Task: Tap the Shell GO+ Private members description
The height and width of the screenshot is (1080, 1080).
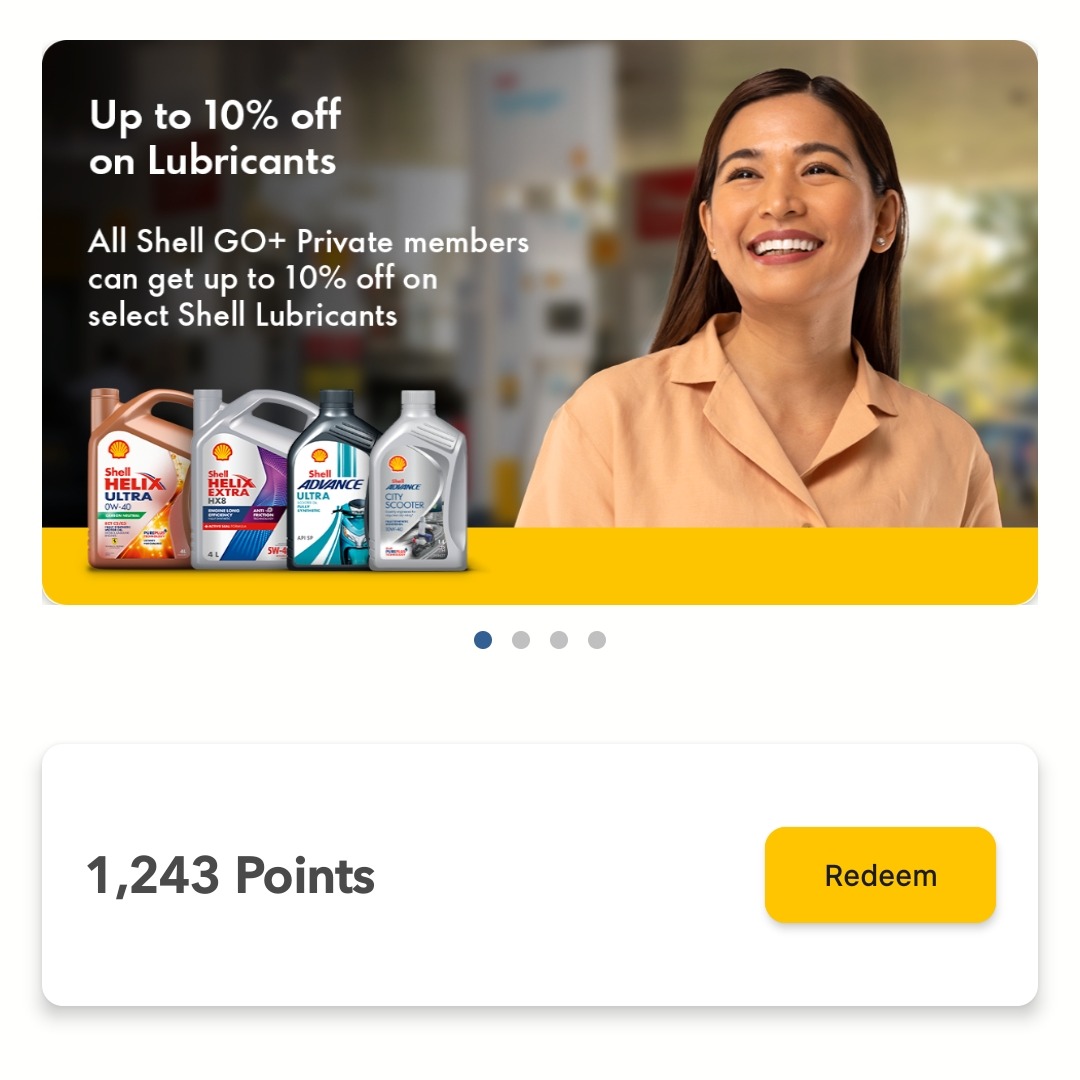Action: click(308, 278)
